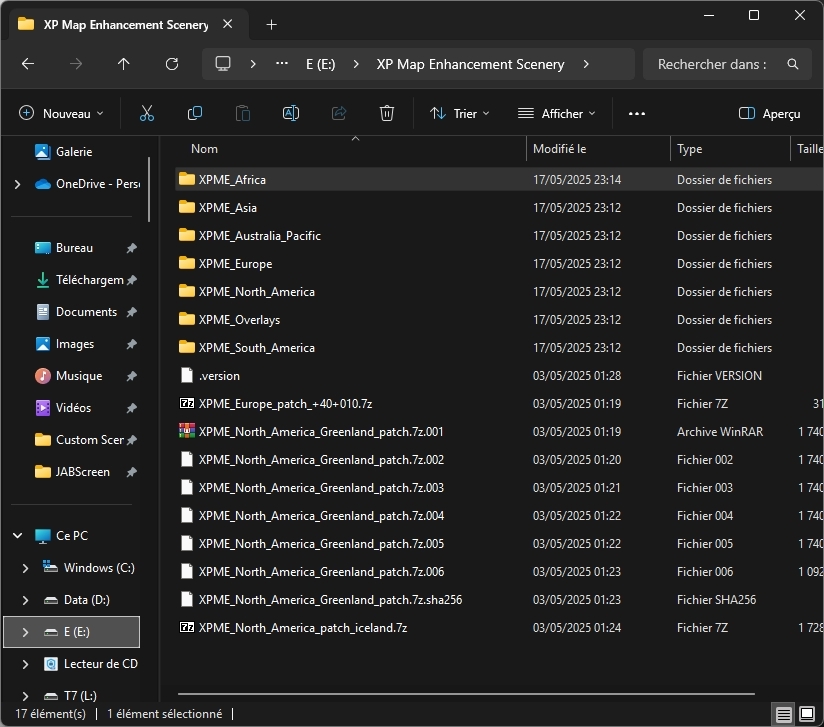Click the Delete trash icon

[387, 114]
